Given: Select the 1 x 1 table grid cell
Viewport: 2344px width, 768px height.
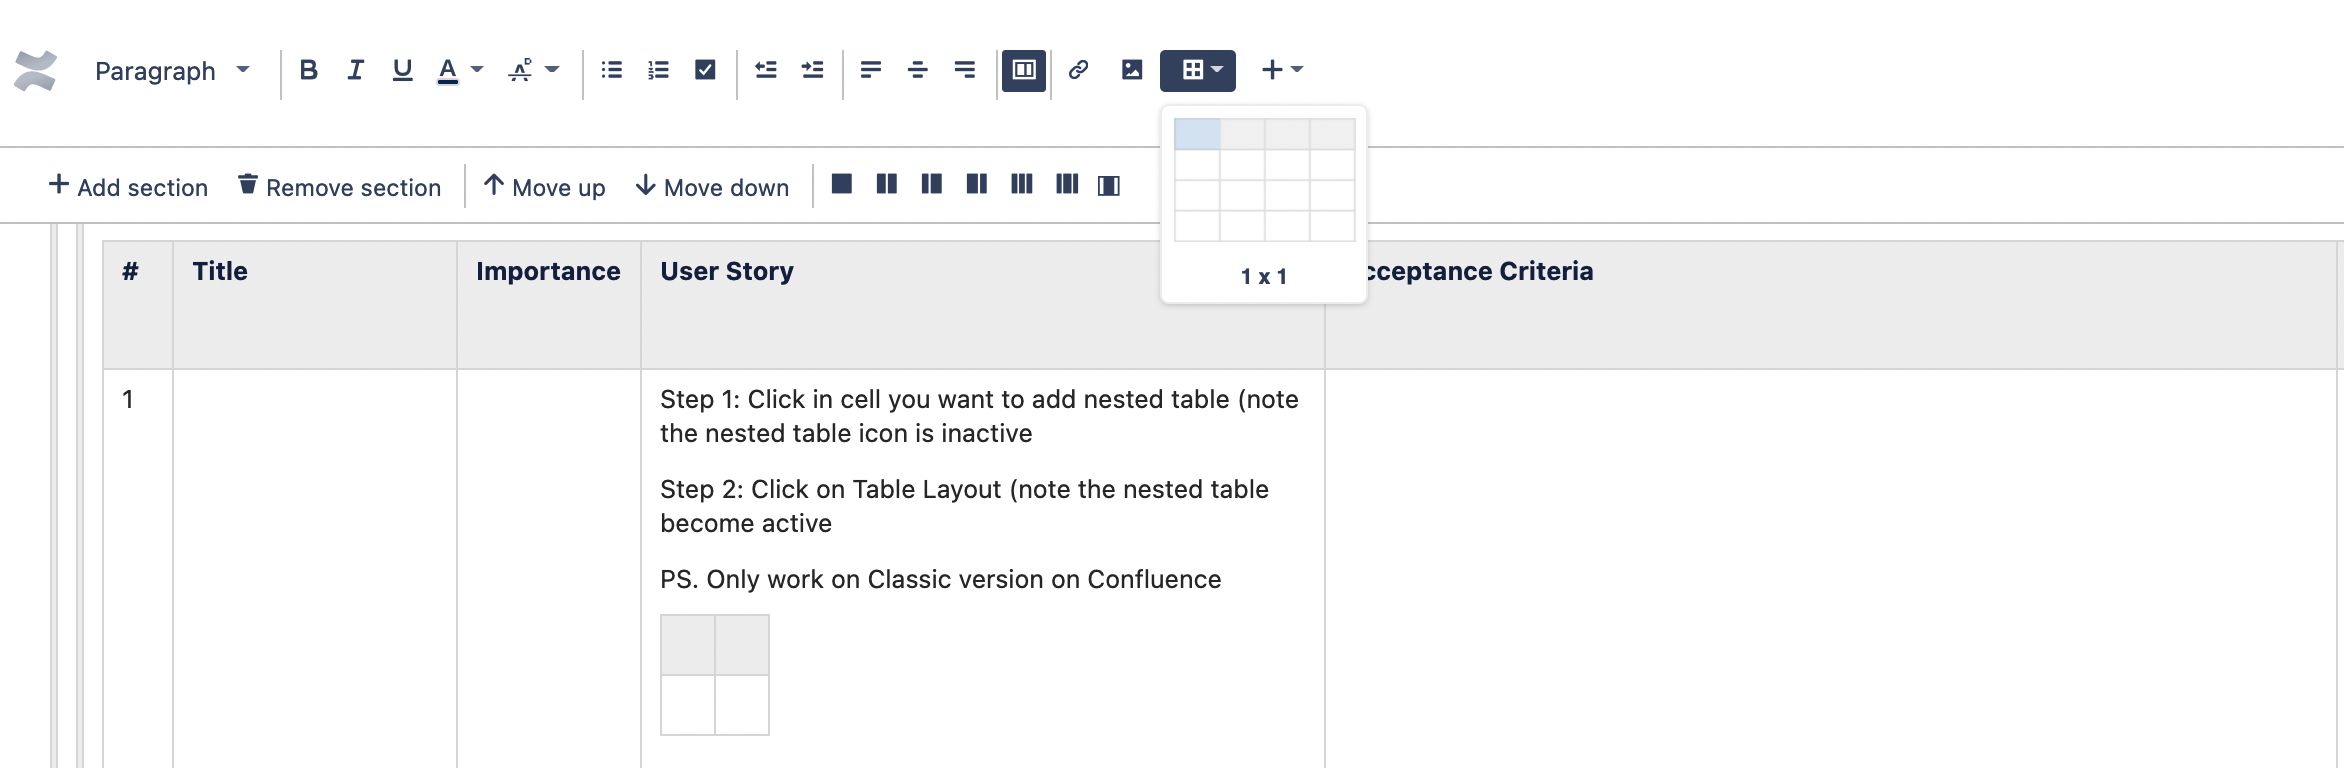Looking at the screenshot, I should [1197, 134].
